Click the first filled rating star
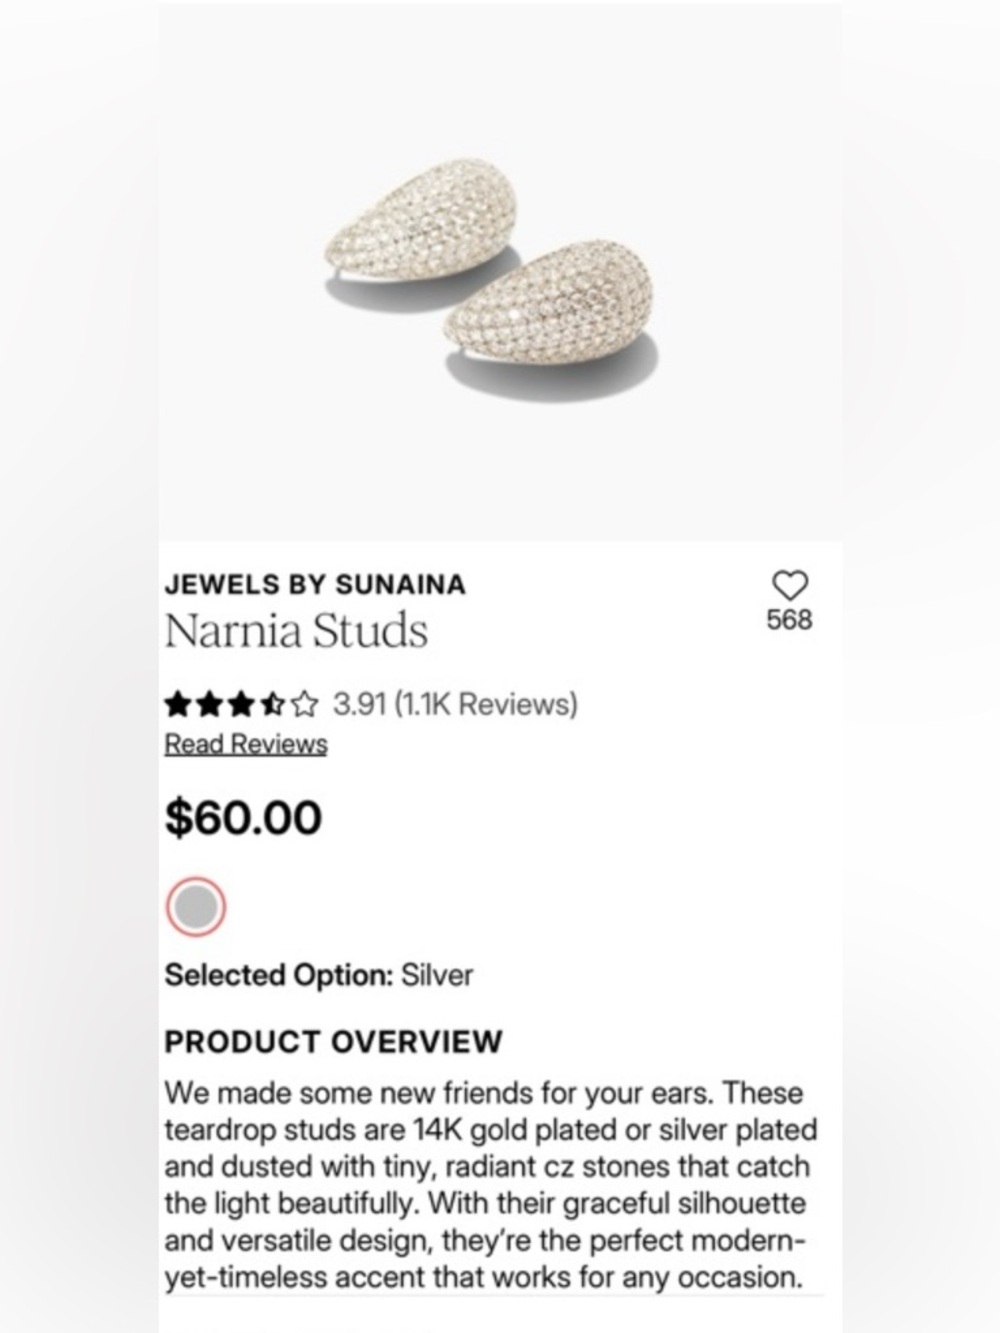 (x=178, y=705)
